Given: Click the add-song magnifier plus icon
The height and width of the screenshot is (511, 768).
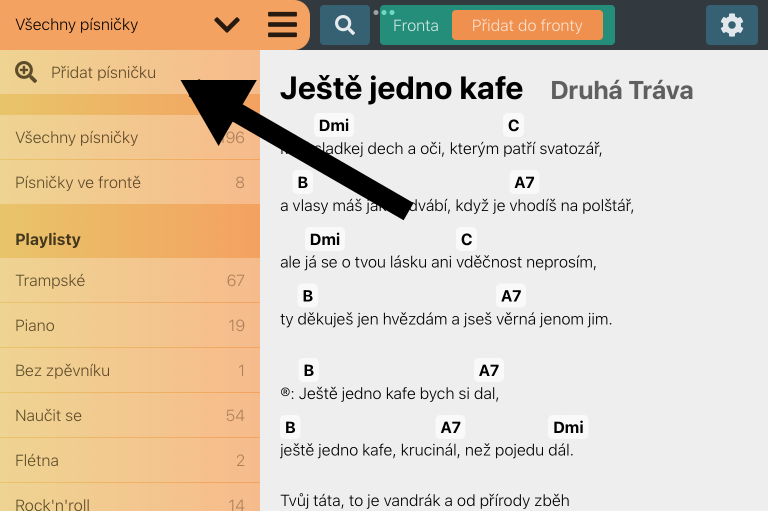Looking at the screenshot, I should [x=25, y=73].
